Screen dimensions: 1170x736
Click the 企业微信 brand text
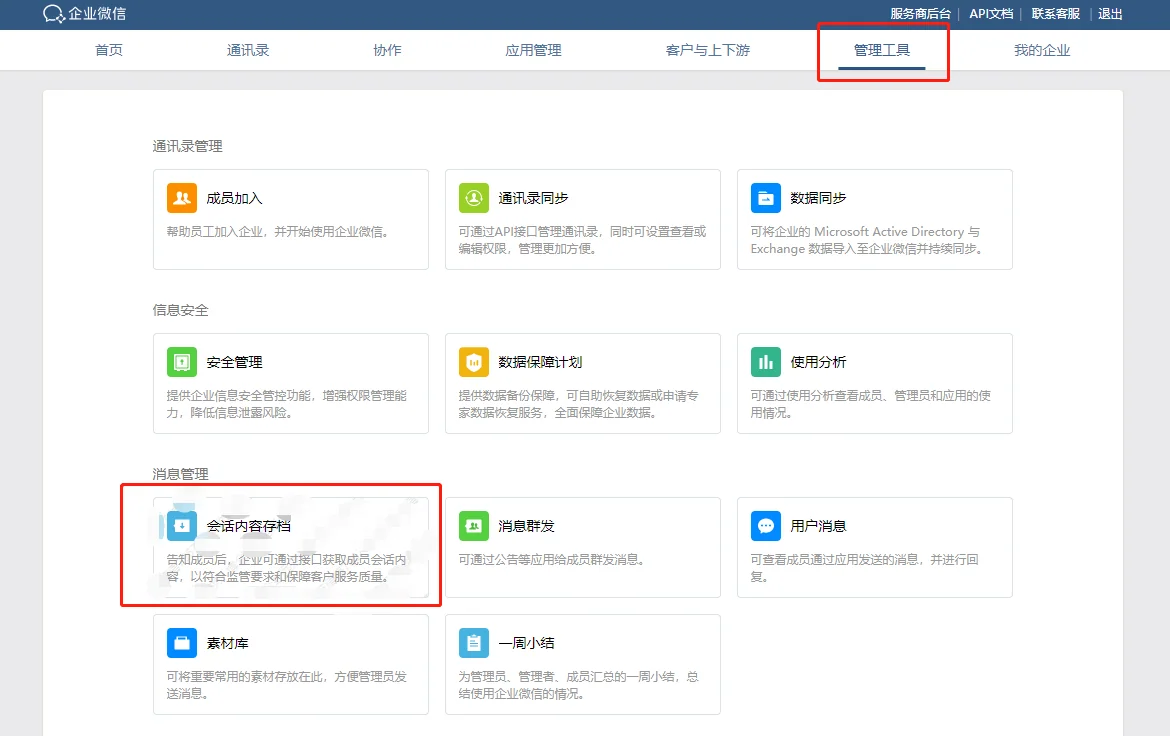pos(97,13)
